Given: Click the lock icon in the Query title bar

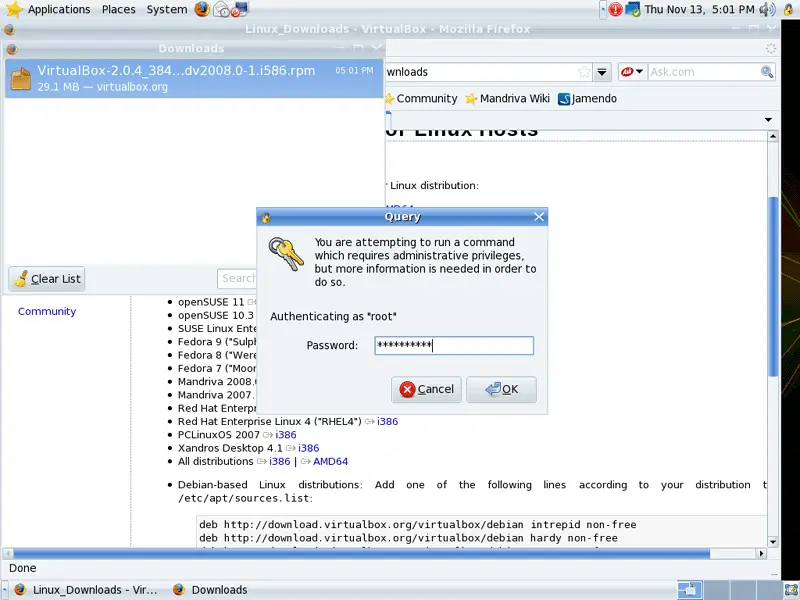Looking at the screenshot, I should pyautogui.click(x=266, y=217).
